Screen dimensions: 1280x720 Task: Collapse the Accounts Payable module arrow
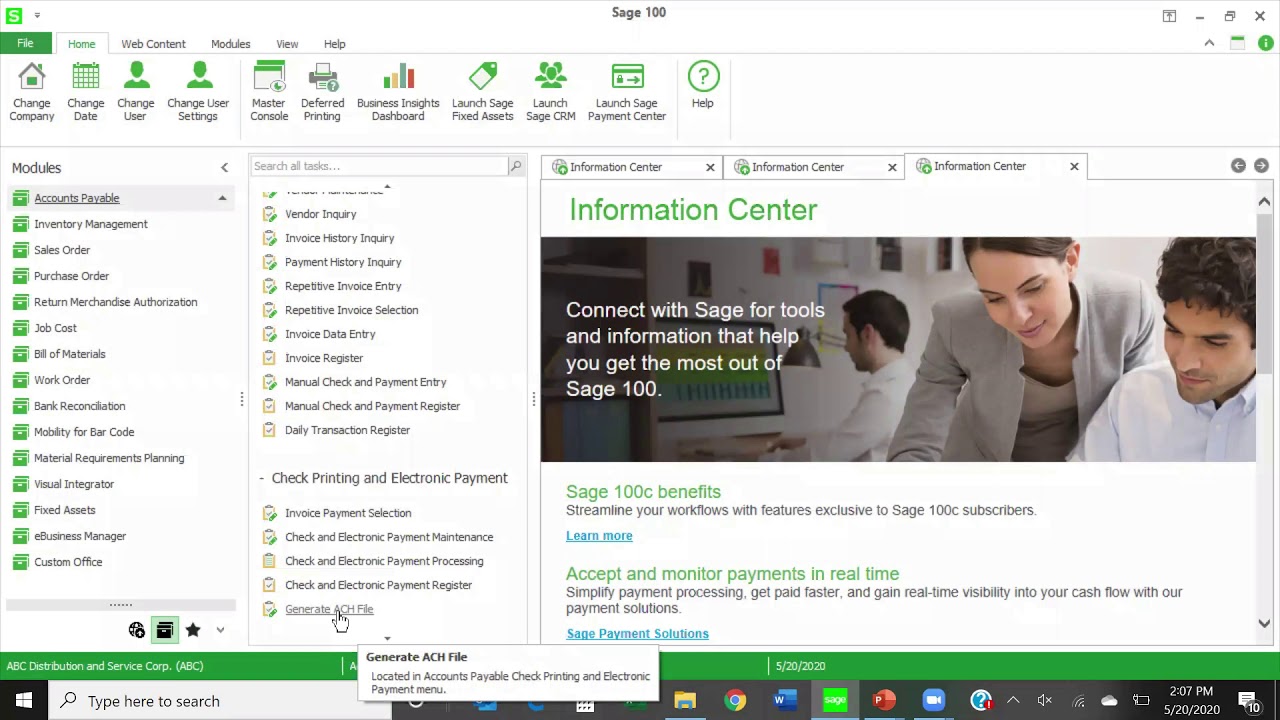tap(222, 198)
